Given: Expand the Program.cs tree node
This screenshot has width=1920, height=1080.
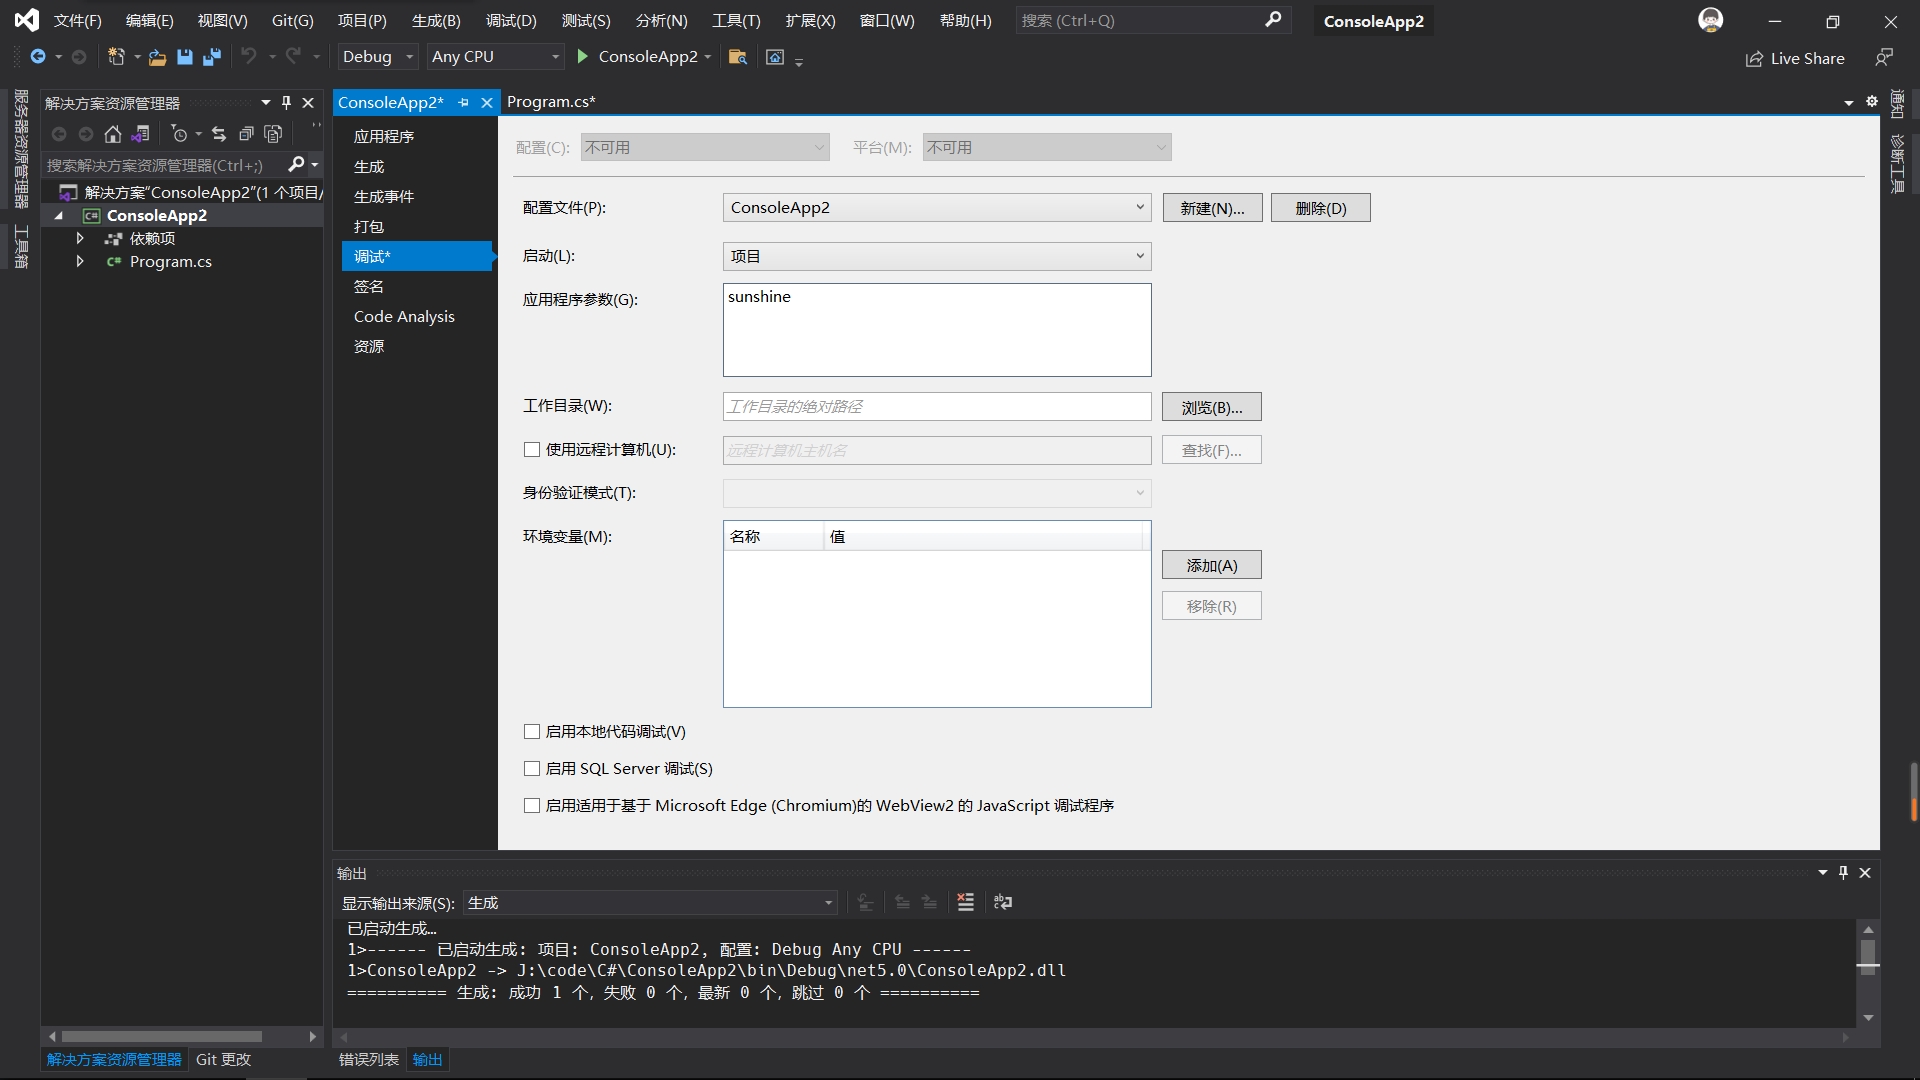Looking at the screenshot, I should (80, 262).
